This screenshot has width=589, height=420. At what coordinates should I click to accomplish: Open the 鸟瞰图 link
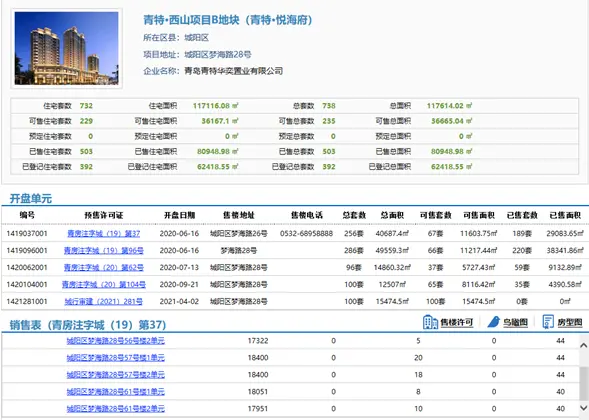(x=515, y=322)
